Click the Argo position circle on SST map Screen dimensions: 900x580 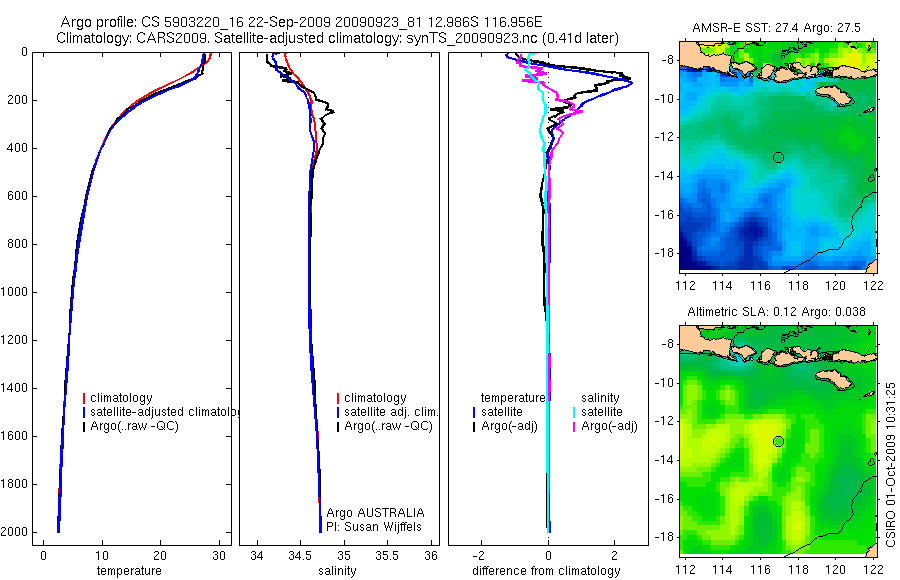(x=778, y=157)
